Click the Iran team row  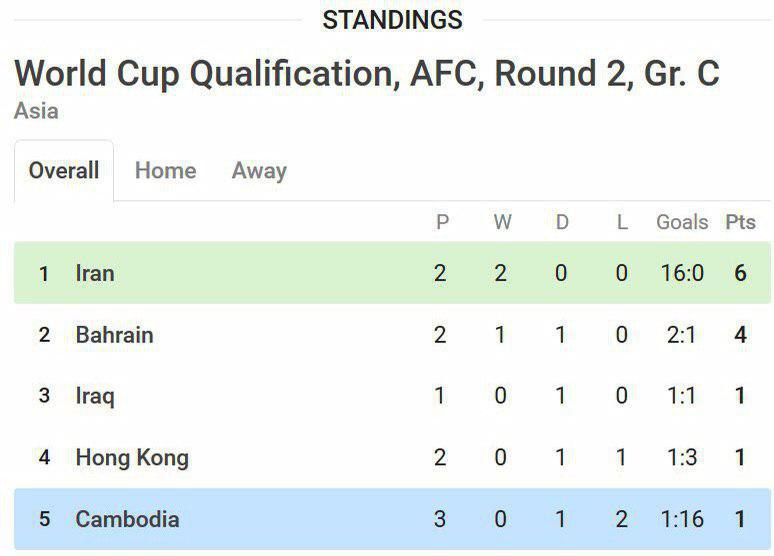[x=95, y=273]
